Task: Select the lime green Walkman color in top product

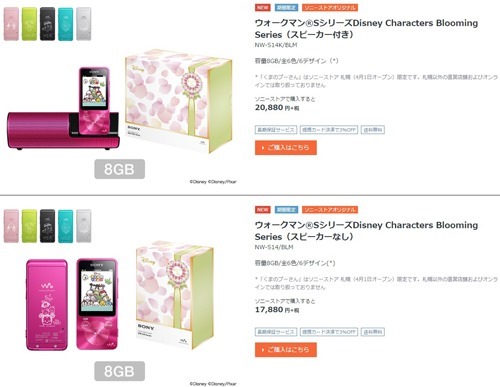Action: click(x=29, y=24)
